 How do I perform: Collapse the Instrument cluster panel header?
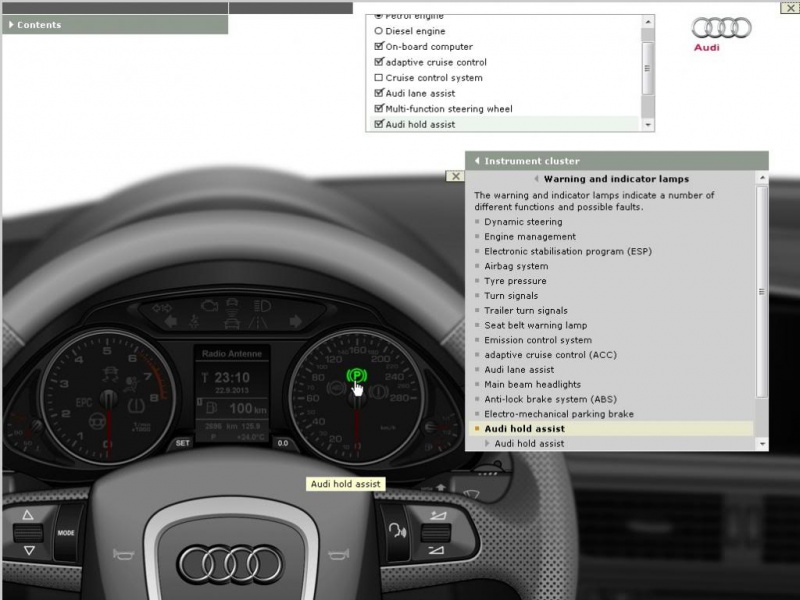point(478,161)
